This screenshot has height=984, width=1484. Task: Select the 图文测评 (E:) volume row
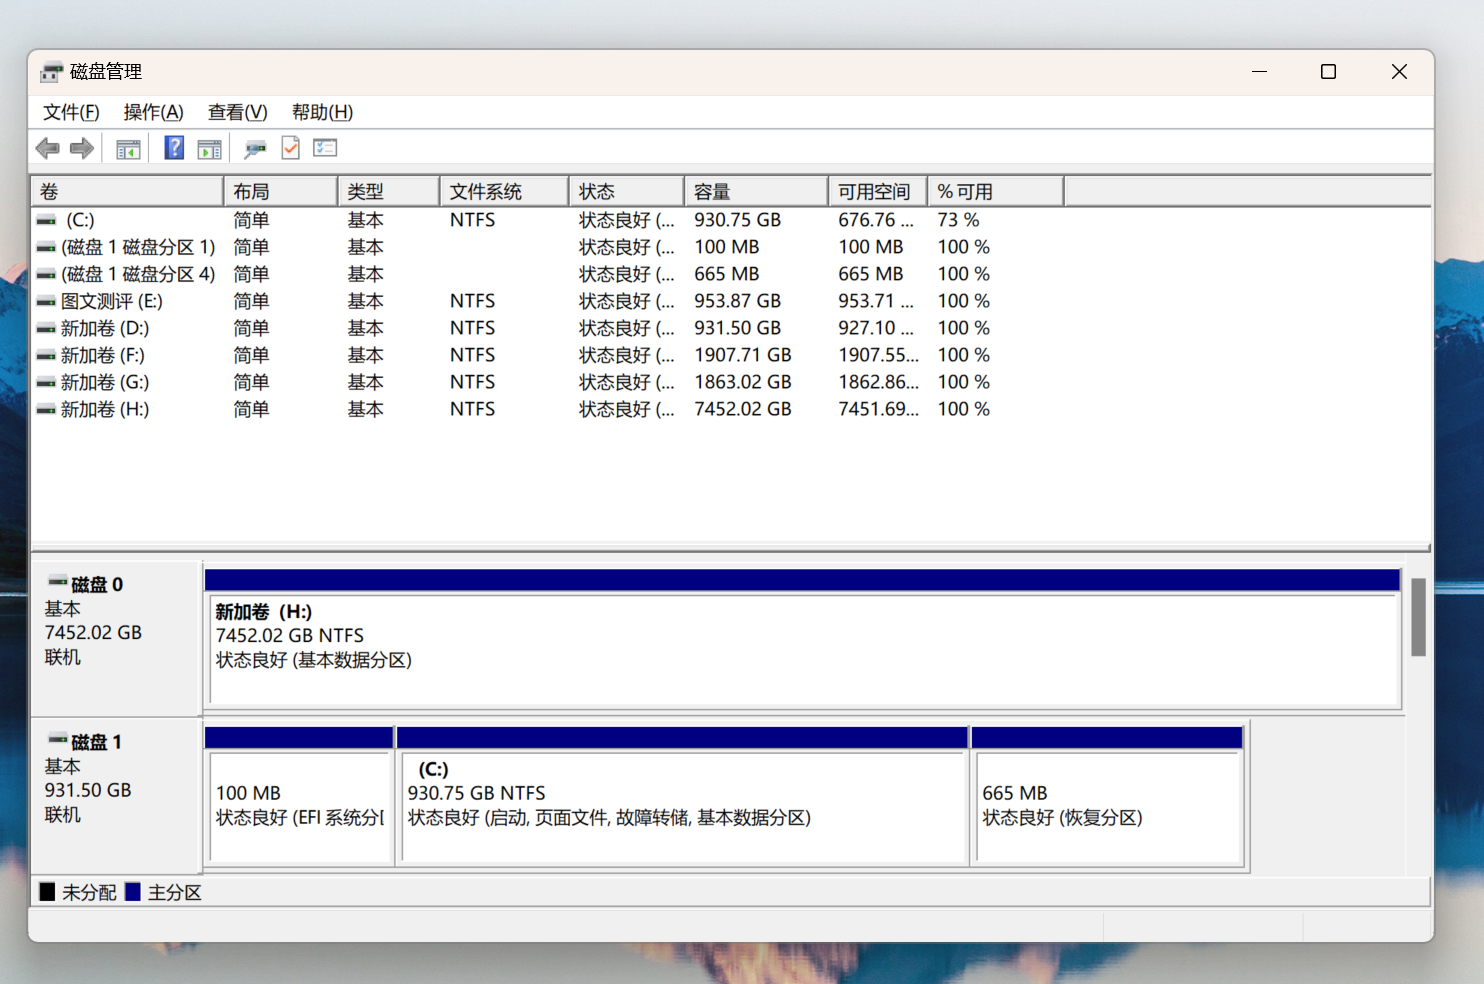111,301
